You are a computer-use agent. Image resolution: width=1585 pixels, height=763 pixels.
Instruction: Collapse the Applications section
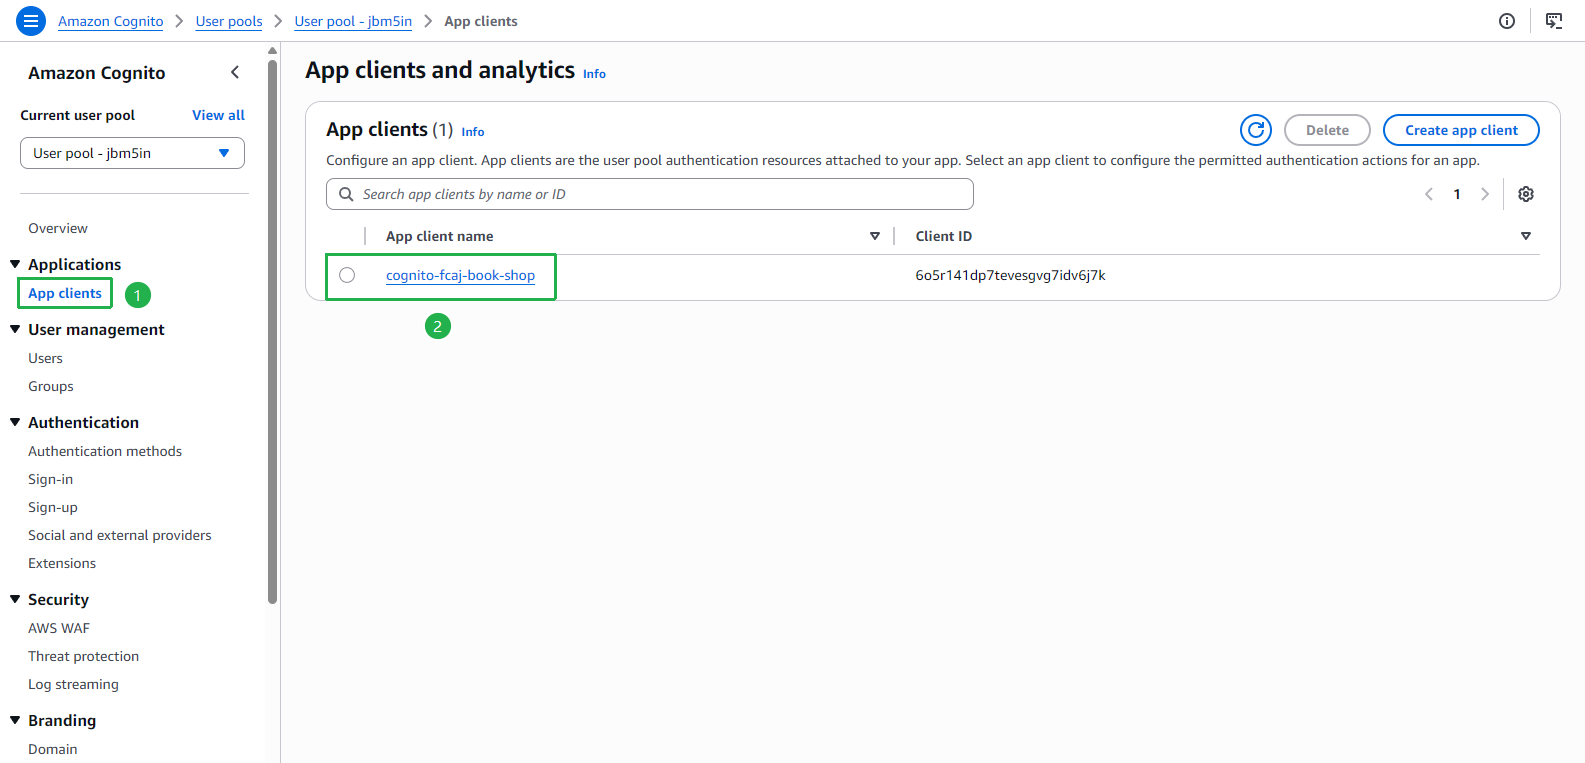pos(15,264)
